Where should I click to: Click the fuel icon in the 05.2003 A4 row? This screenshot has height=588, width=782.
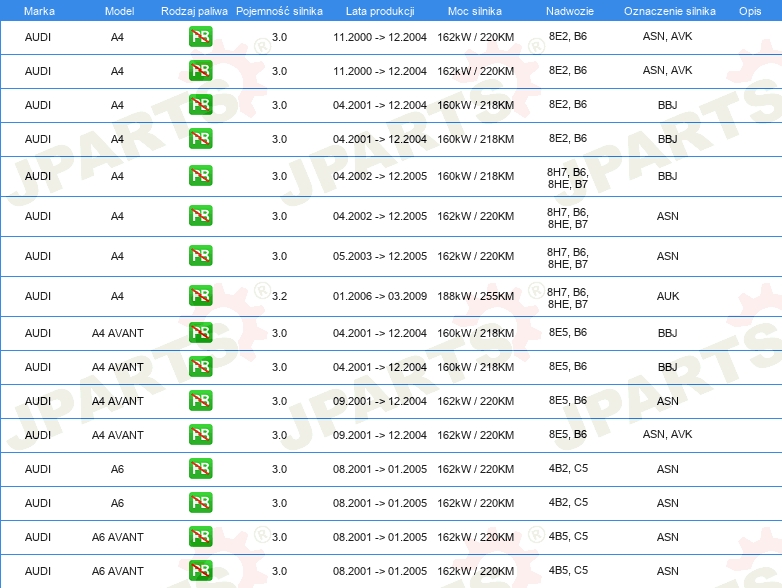200,255
